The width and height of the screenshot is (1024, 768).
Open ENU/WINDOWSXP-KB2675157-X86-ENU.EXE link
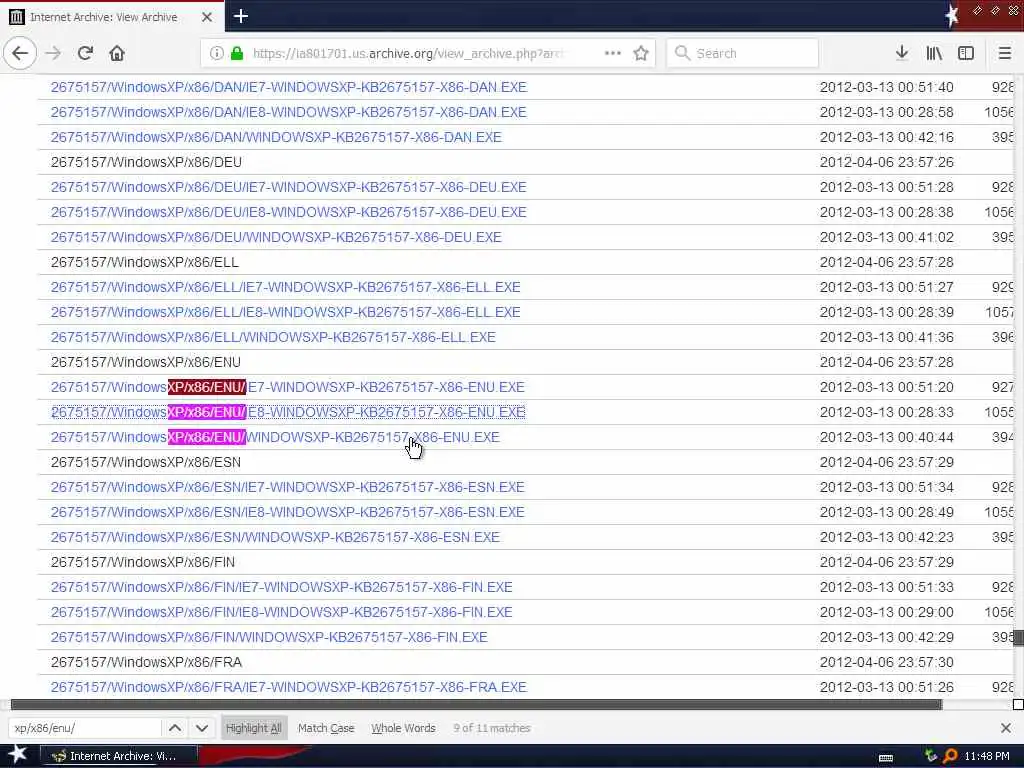coord(275,437)
